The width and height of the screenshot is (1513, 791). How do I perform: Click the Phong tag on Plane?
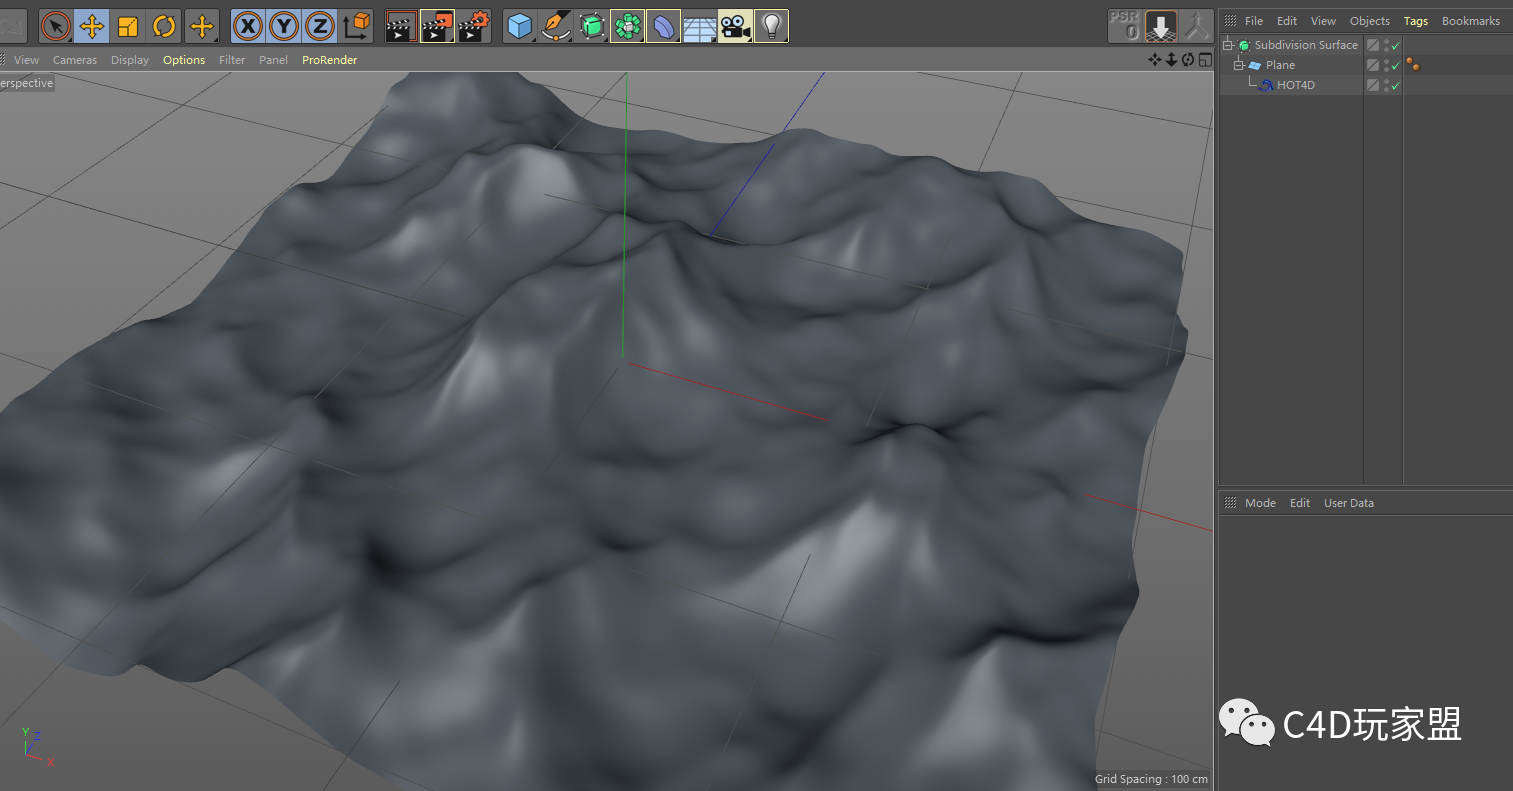1413,65
